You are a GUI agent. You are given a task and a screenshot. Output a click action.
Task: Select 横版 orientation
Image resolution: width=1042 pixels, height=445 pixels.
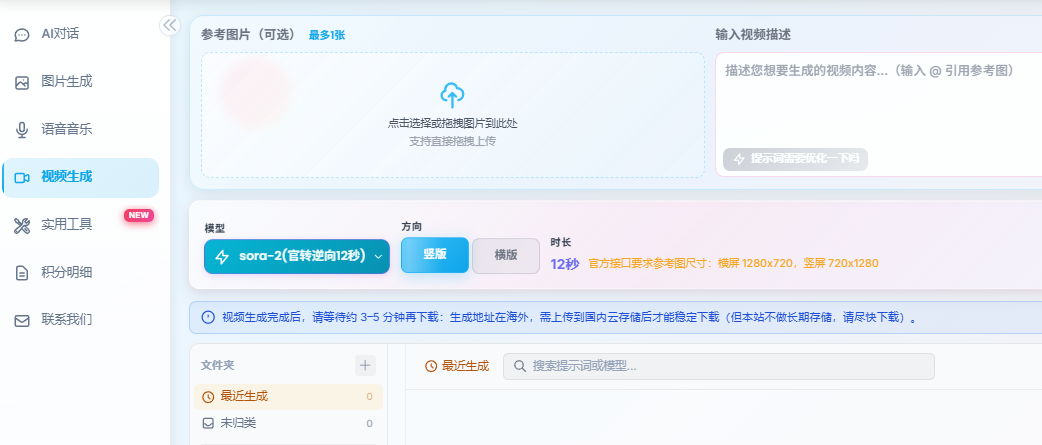pos(506,256)
